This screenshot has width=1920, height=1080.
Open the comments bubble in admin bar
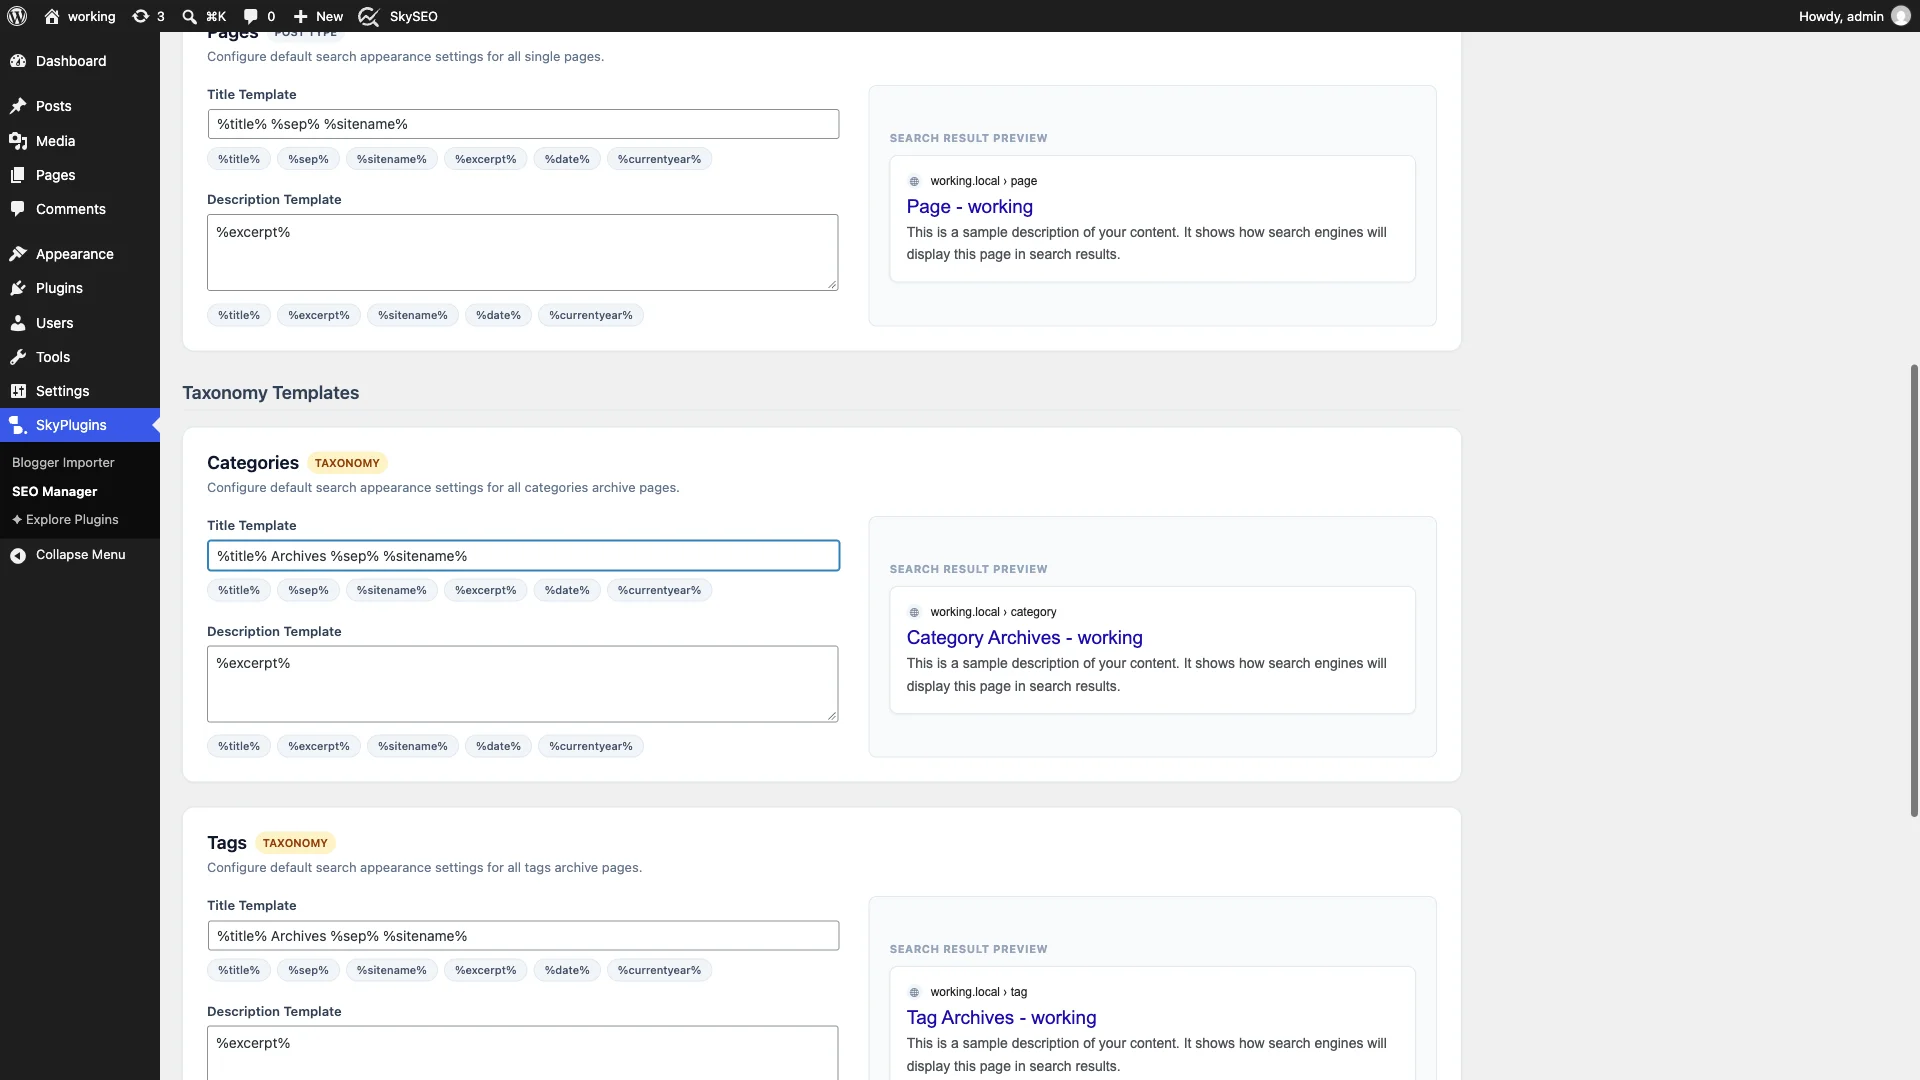(259, 16)
